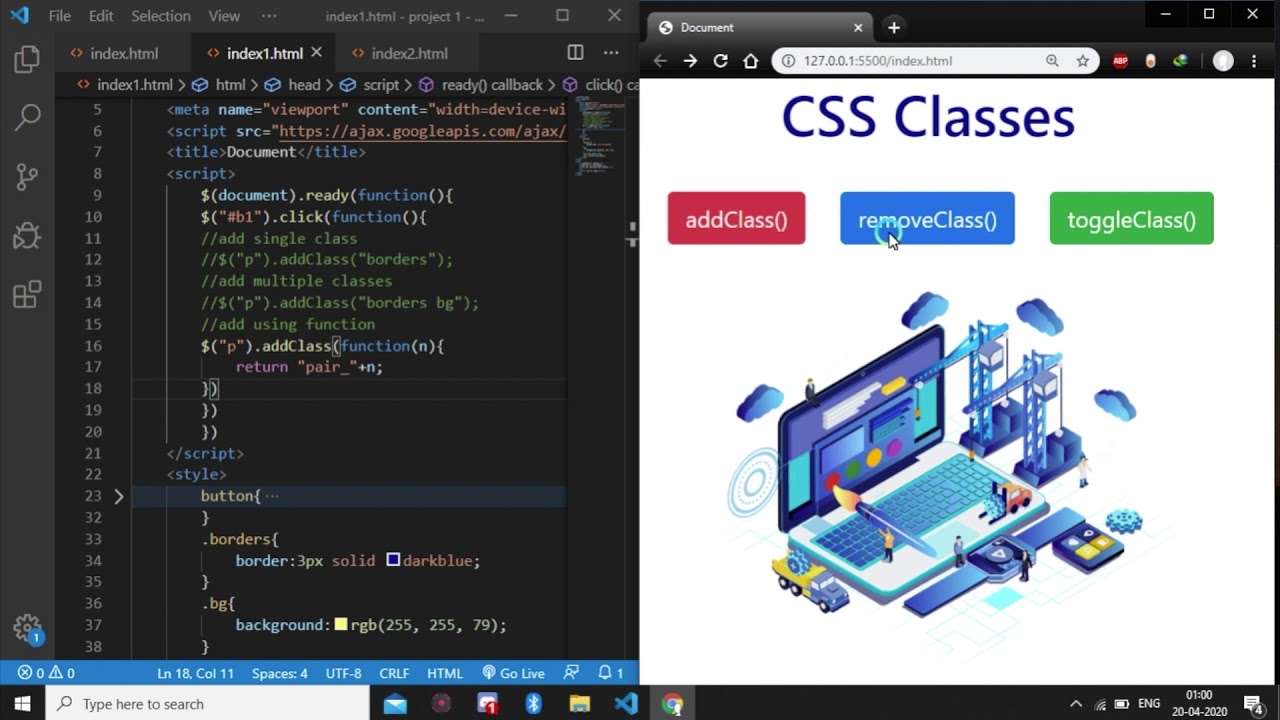
Task: Open the editor More Actions ellipsis
Action: coord(611,53)
